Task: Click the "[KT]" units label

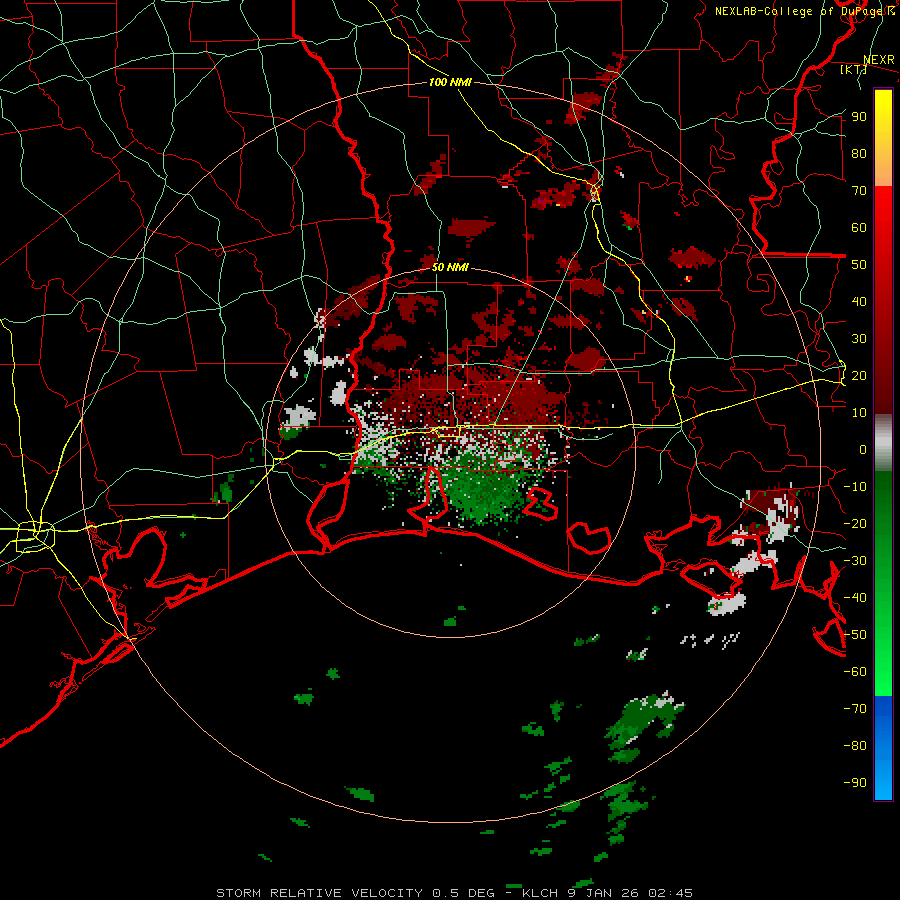Action: pos(853,69)
